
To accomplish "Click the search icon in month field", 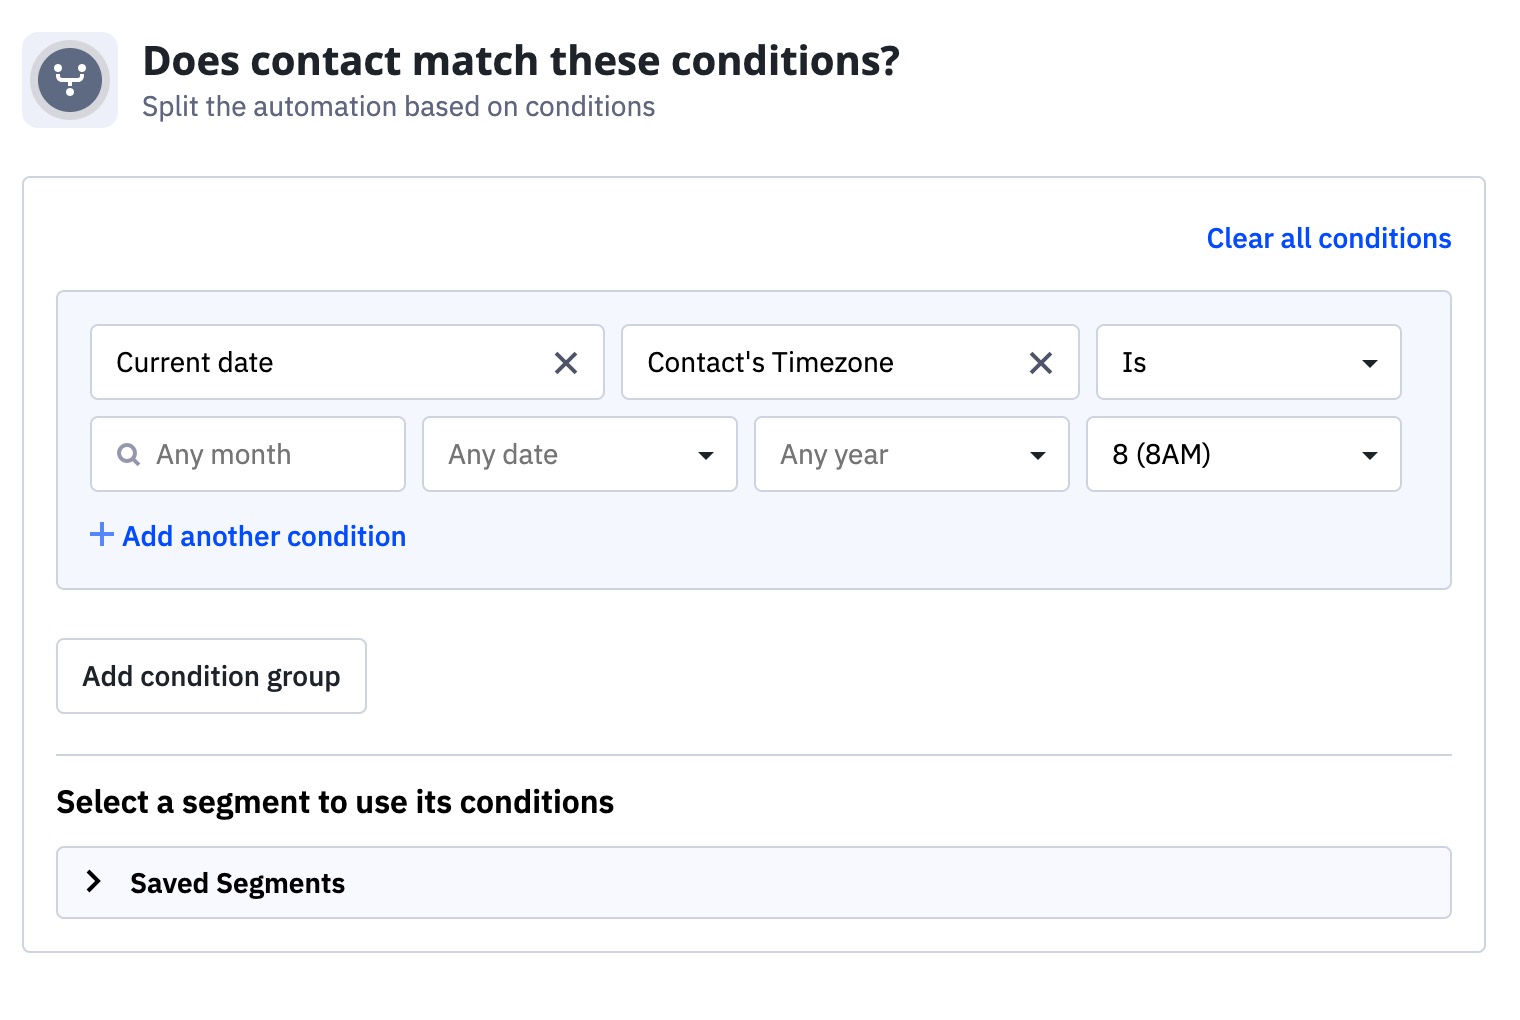I will [x=129, y=455].
